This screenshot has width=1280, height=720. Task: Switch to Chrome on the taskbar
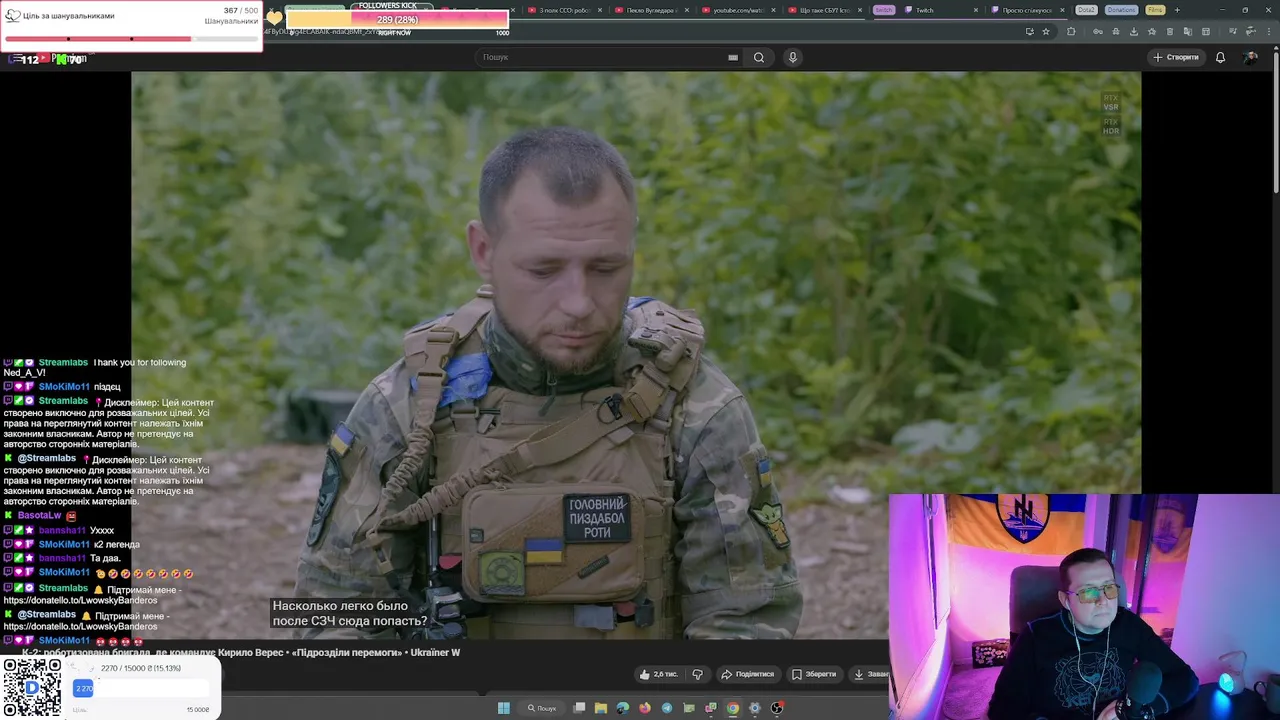point(733,708)
